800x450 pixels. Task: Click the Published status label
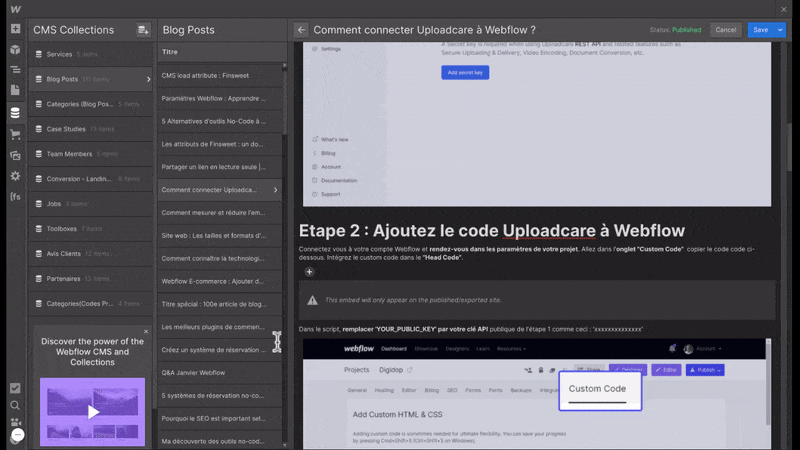click(x=686, y=30)
